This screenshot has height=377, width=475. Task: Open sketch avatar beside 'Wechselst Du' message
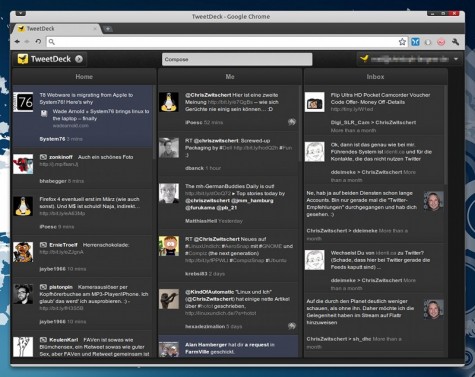coord(315,260)
